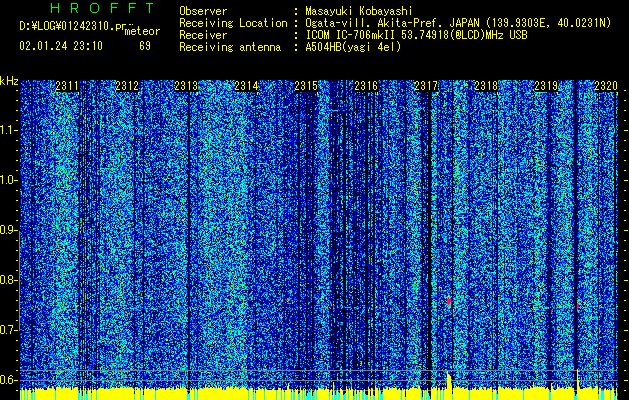This screenshot has width=629, height=400.
Task: Click the 'Receiver' field label
Action: (x=203, y=35)
